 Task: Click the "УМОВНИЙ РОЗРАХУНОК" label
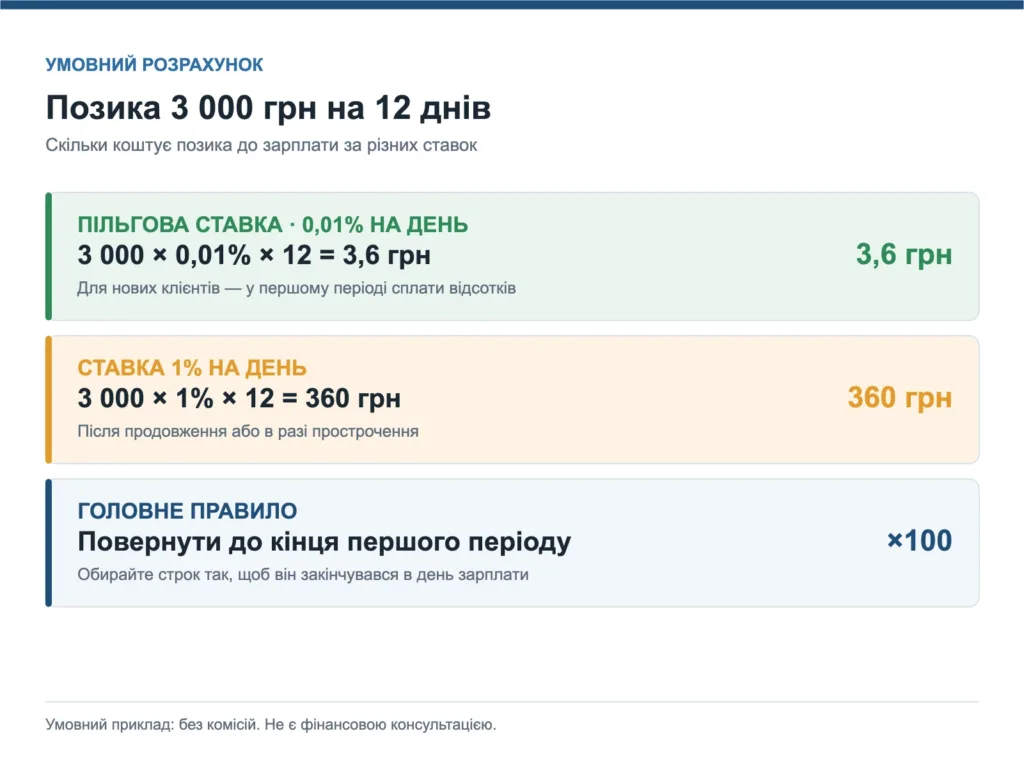[154, 65]
